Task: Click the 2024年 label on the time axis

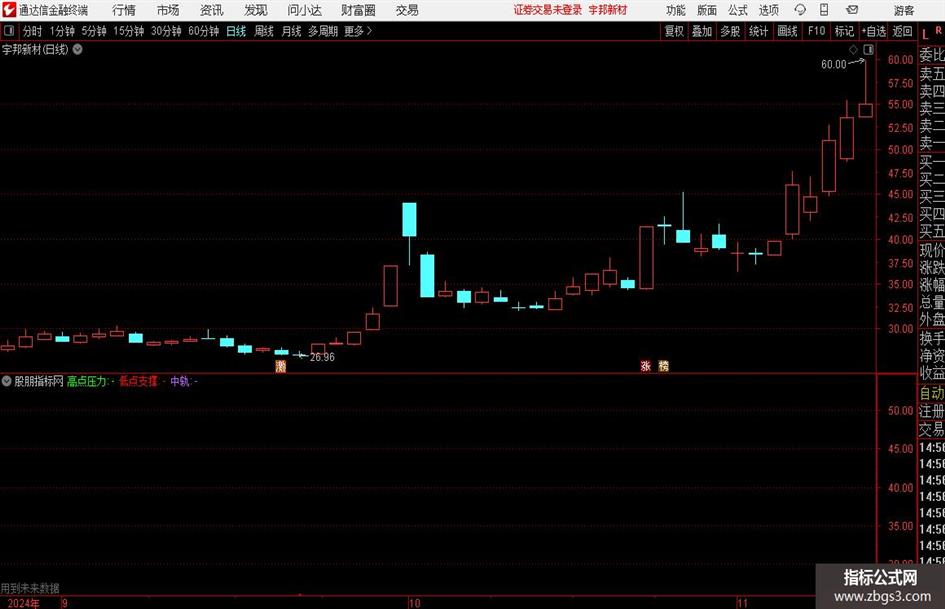Action: [x=24, y=603]
